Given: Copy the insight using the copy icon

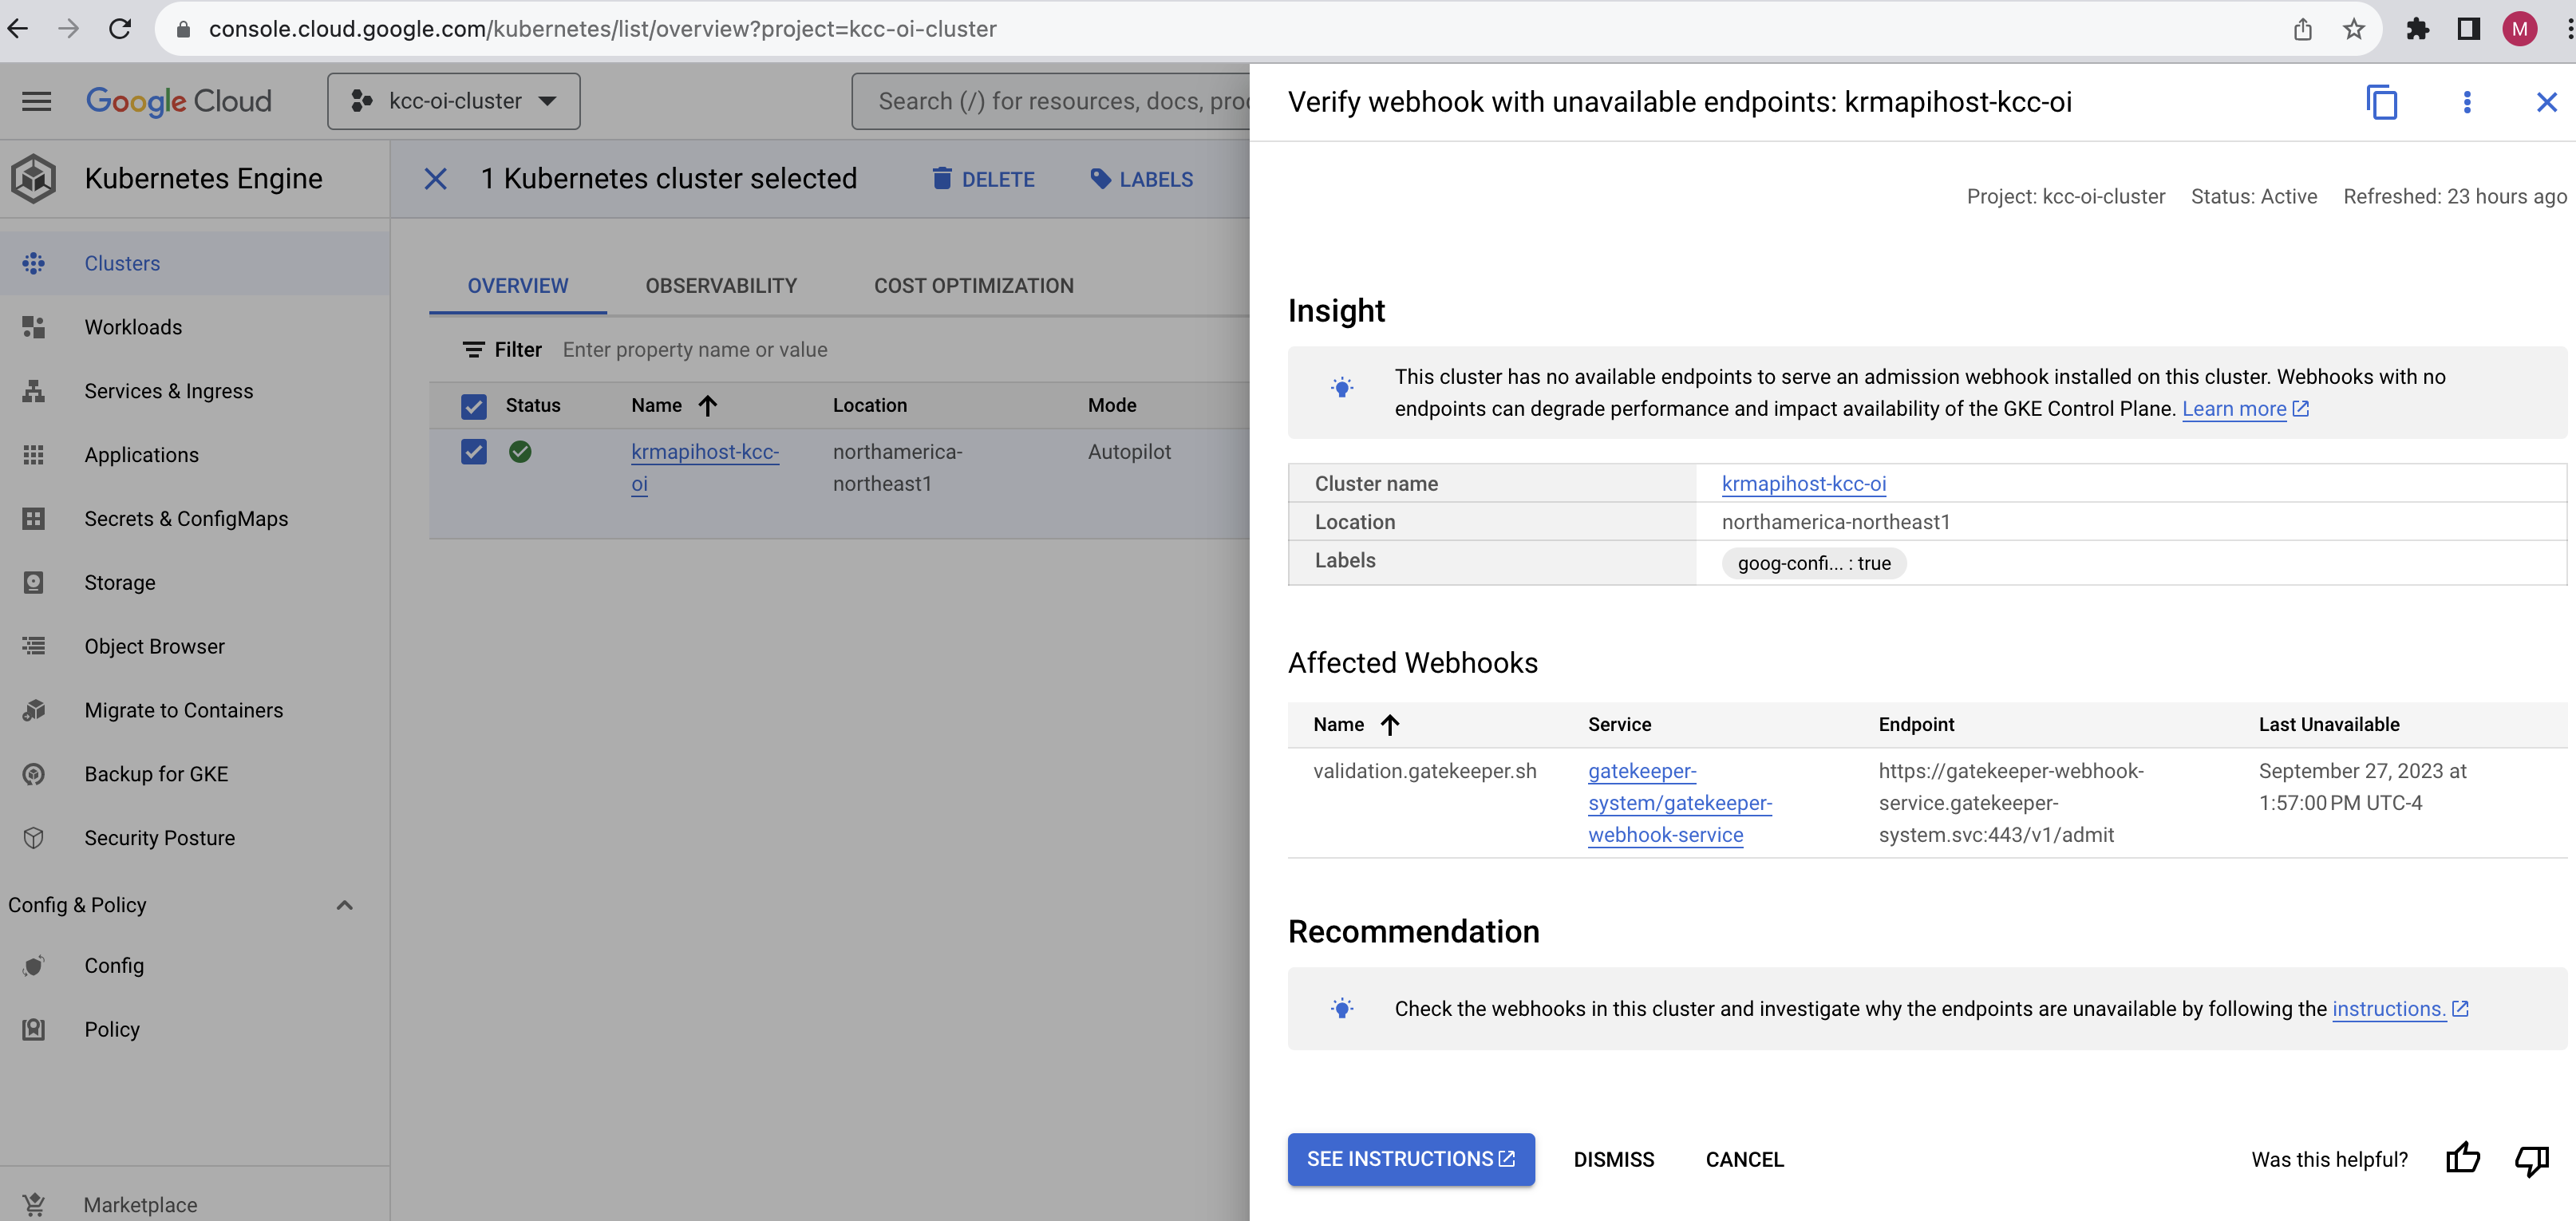Looking at the screenshot, I should pyautogui.click(x=2383, y=102).
